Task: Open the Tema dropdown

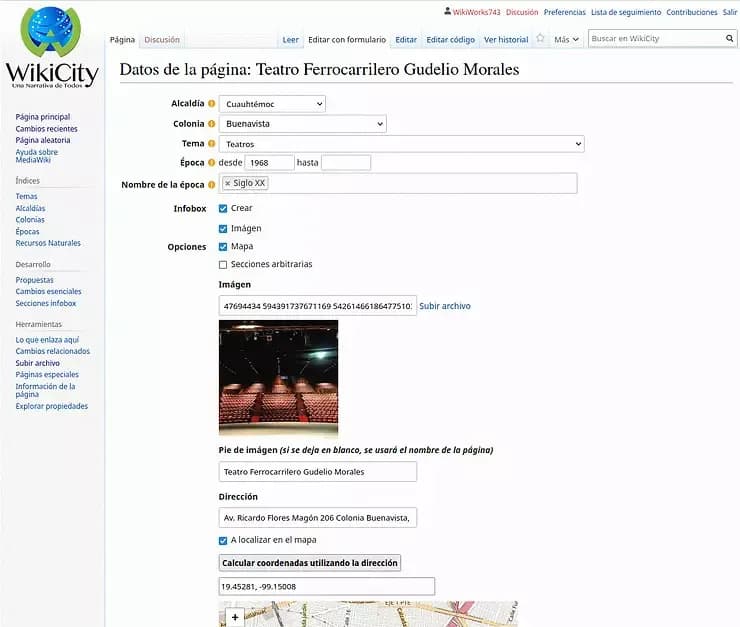Action: tap(402, 144)
